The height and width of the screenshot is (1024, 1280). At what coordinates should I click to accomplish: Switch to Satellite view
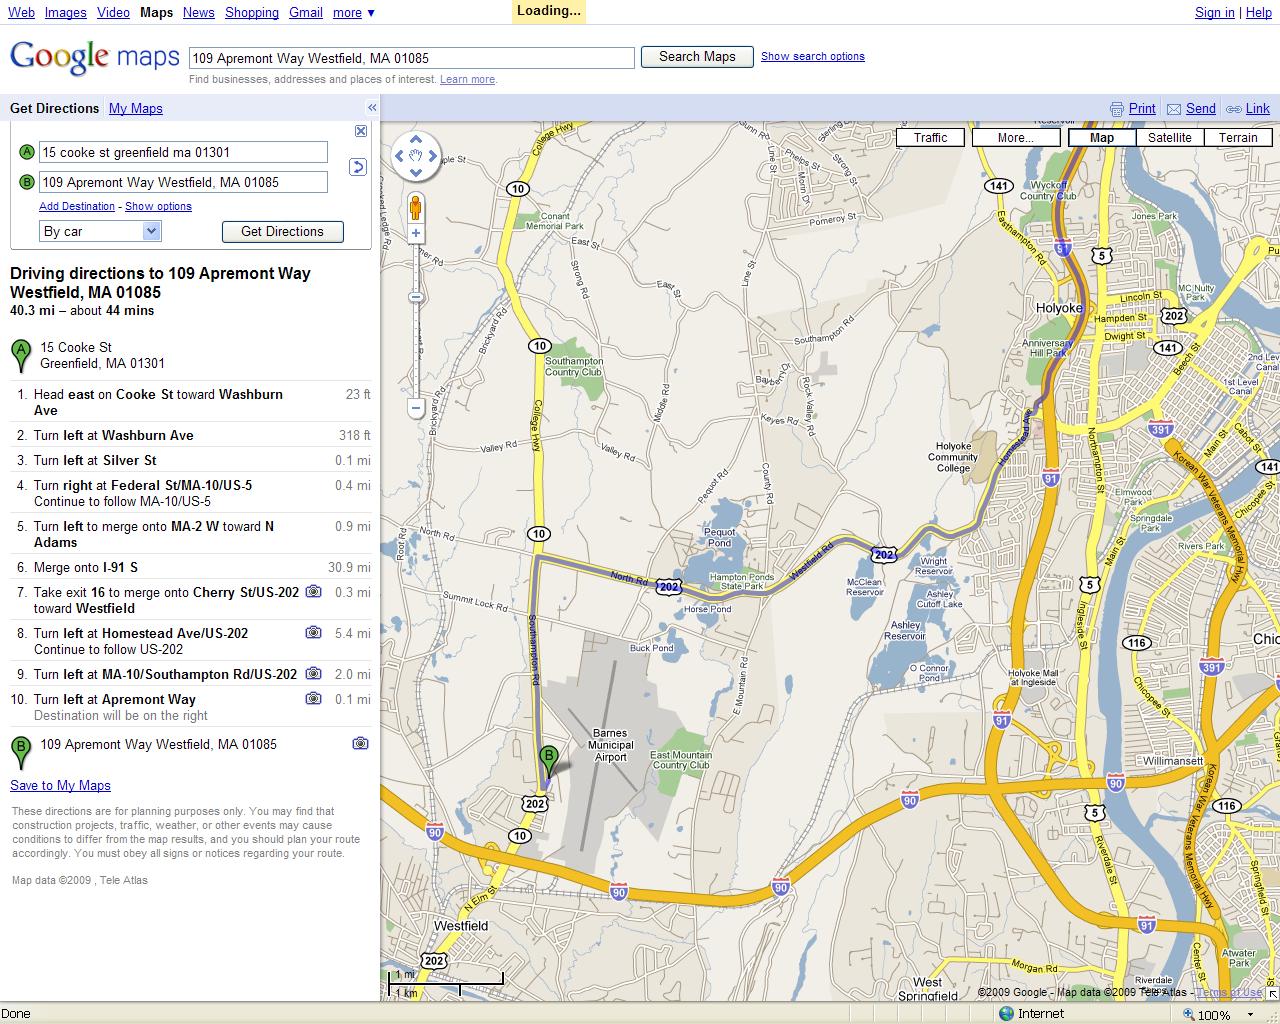click(1170, 138)
